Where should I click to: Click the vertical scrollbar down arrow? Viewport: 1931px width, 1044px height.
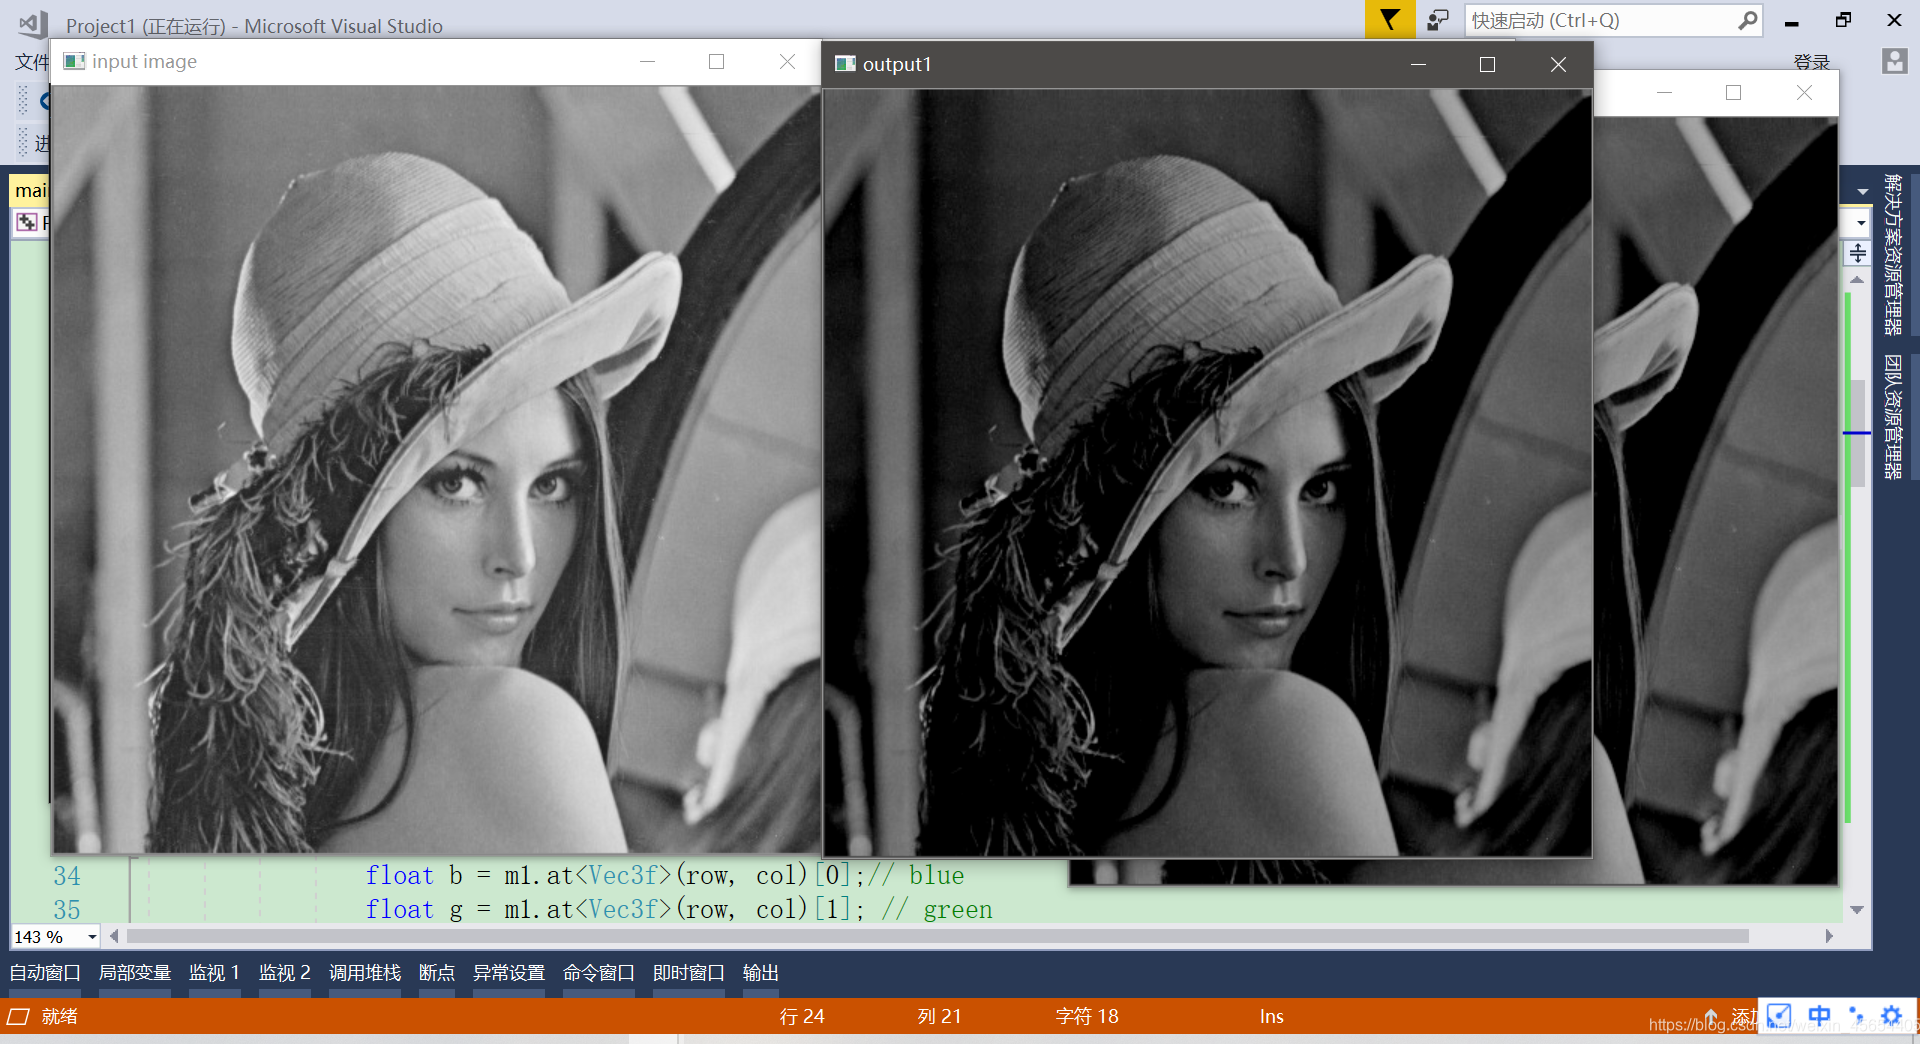pos(1857,910)
